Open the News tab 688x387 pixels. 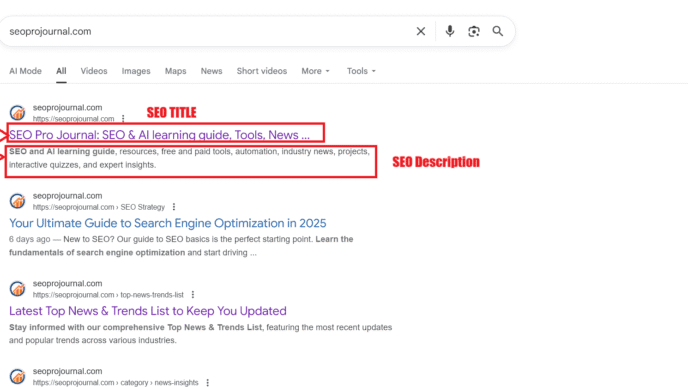(211, 71)
